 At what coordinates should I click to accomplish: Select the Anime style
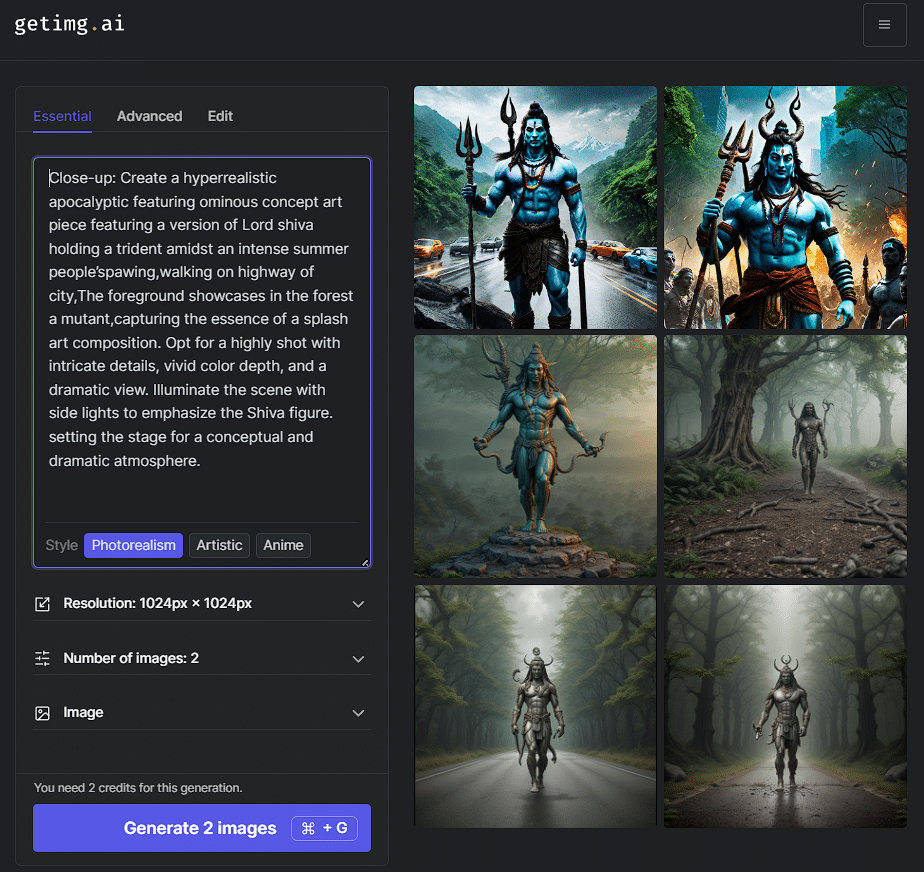point(283,545)
